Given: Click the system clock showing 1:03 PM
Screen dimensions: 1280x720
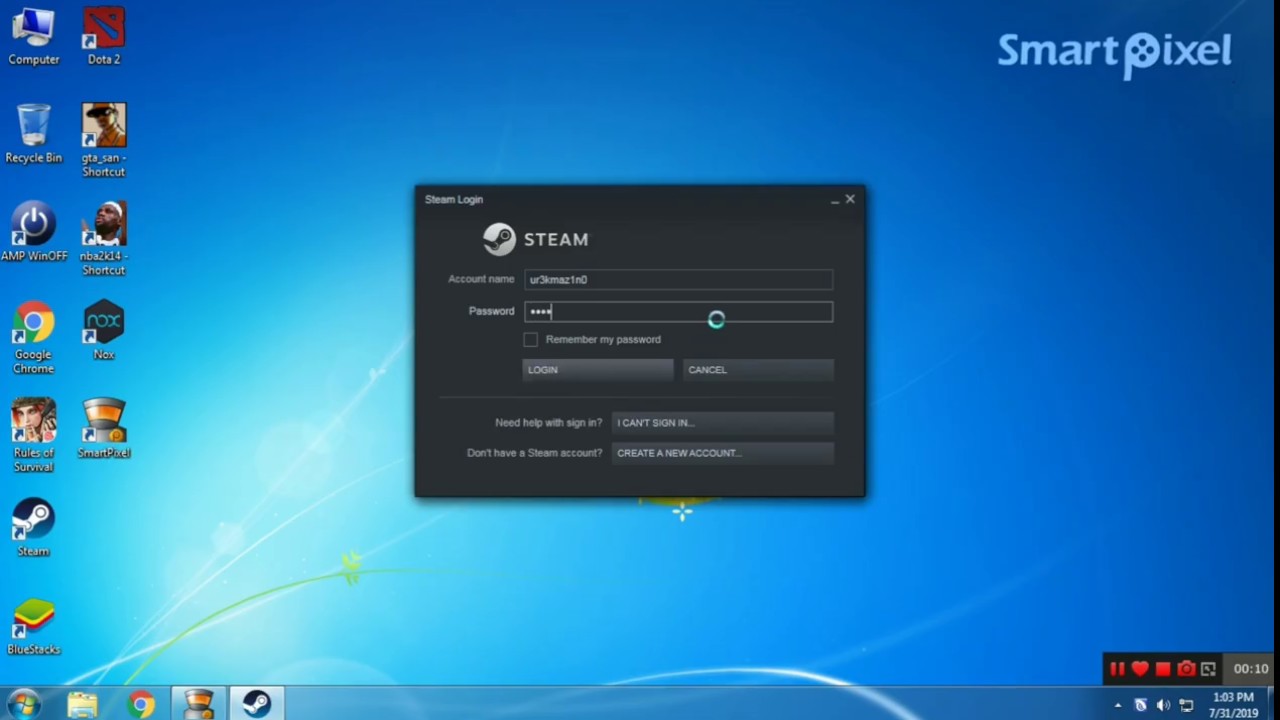Looking at the screenshot, I should pos(1233,705).
